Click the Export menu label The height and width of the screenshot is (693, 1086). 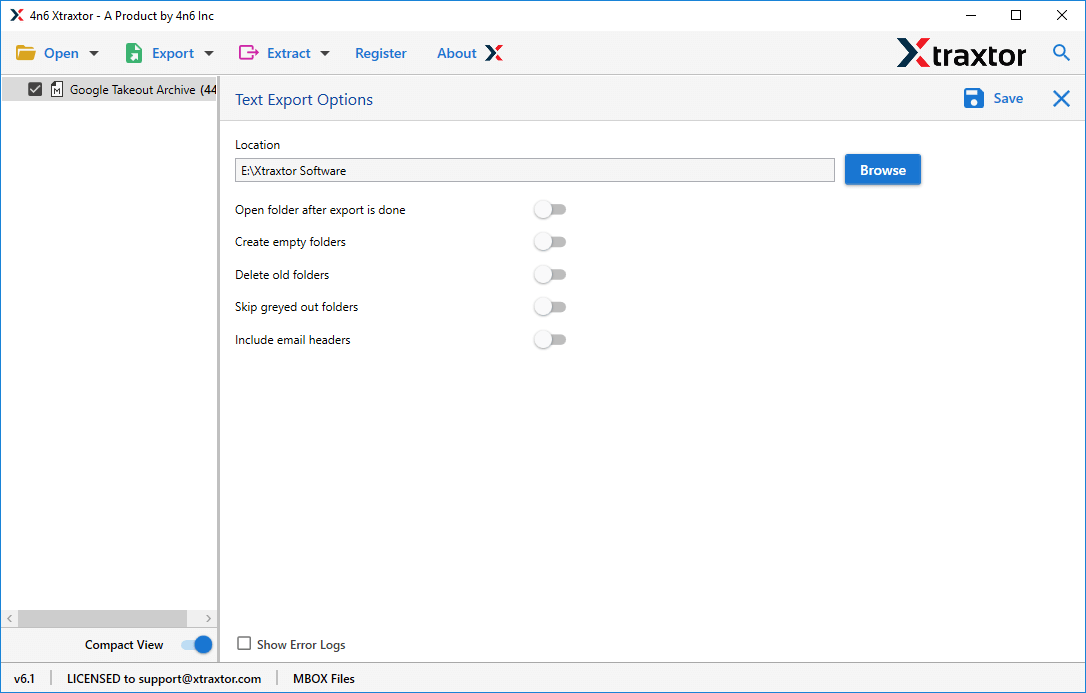(173, 53)
